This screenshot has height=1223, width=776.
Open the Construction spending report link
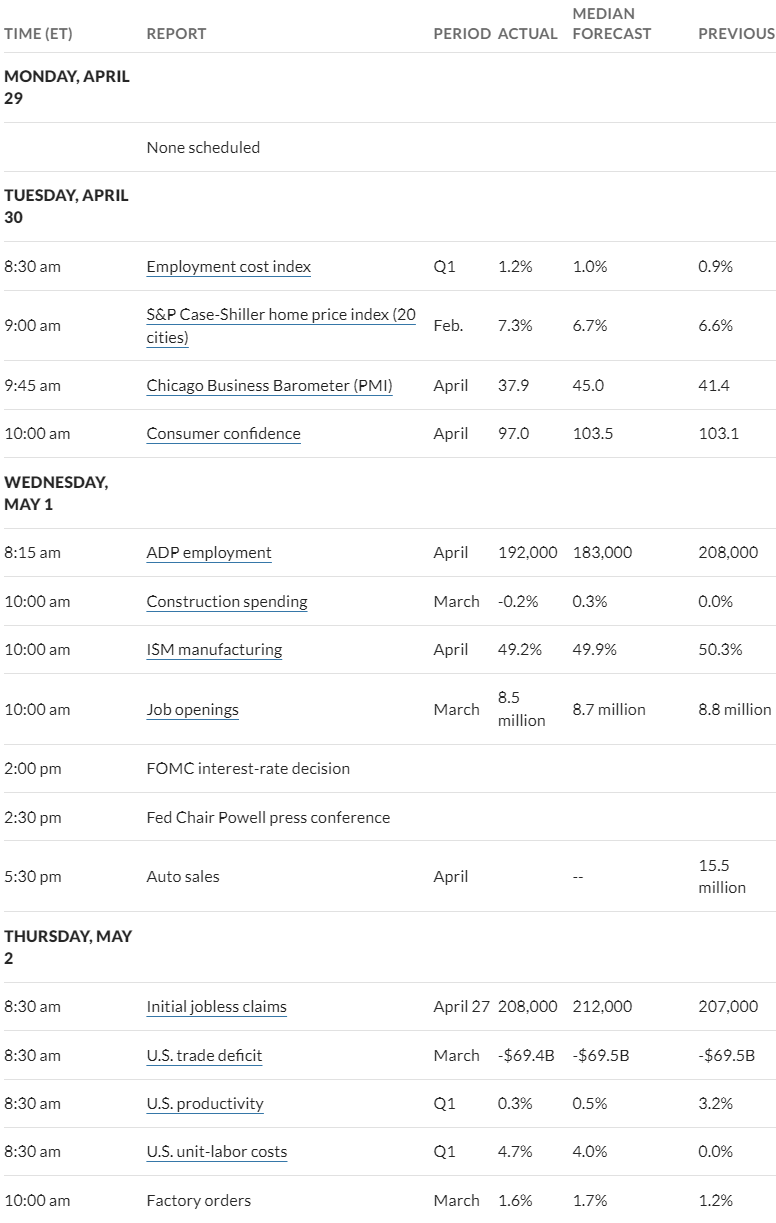[x=227, y=602]
